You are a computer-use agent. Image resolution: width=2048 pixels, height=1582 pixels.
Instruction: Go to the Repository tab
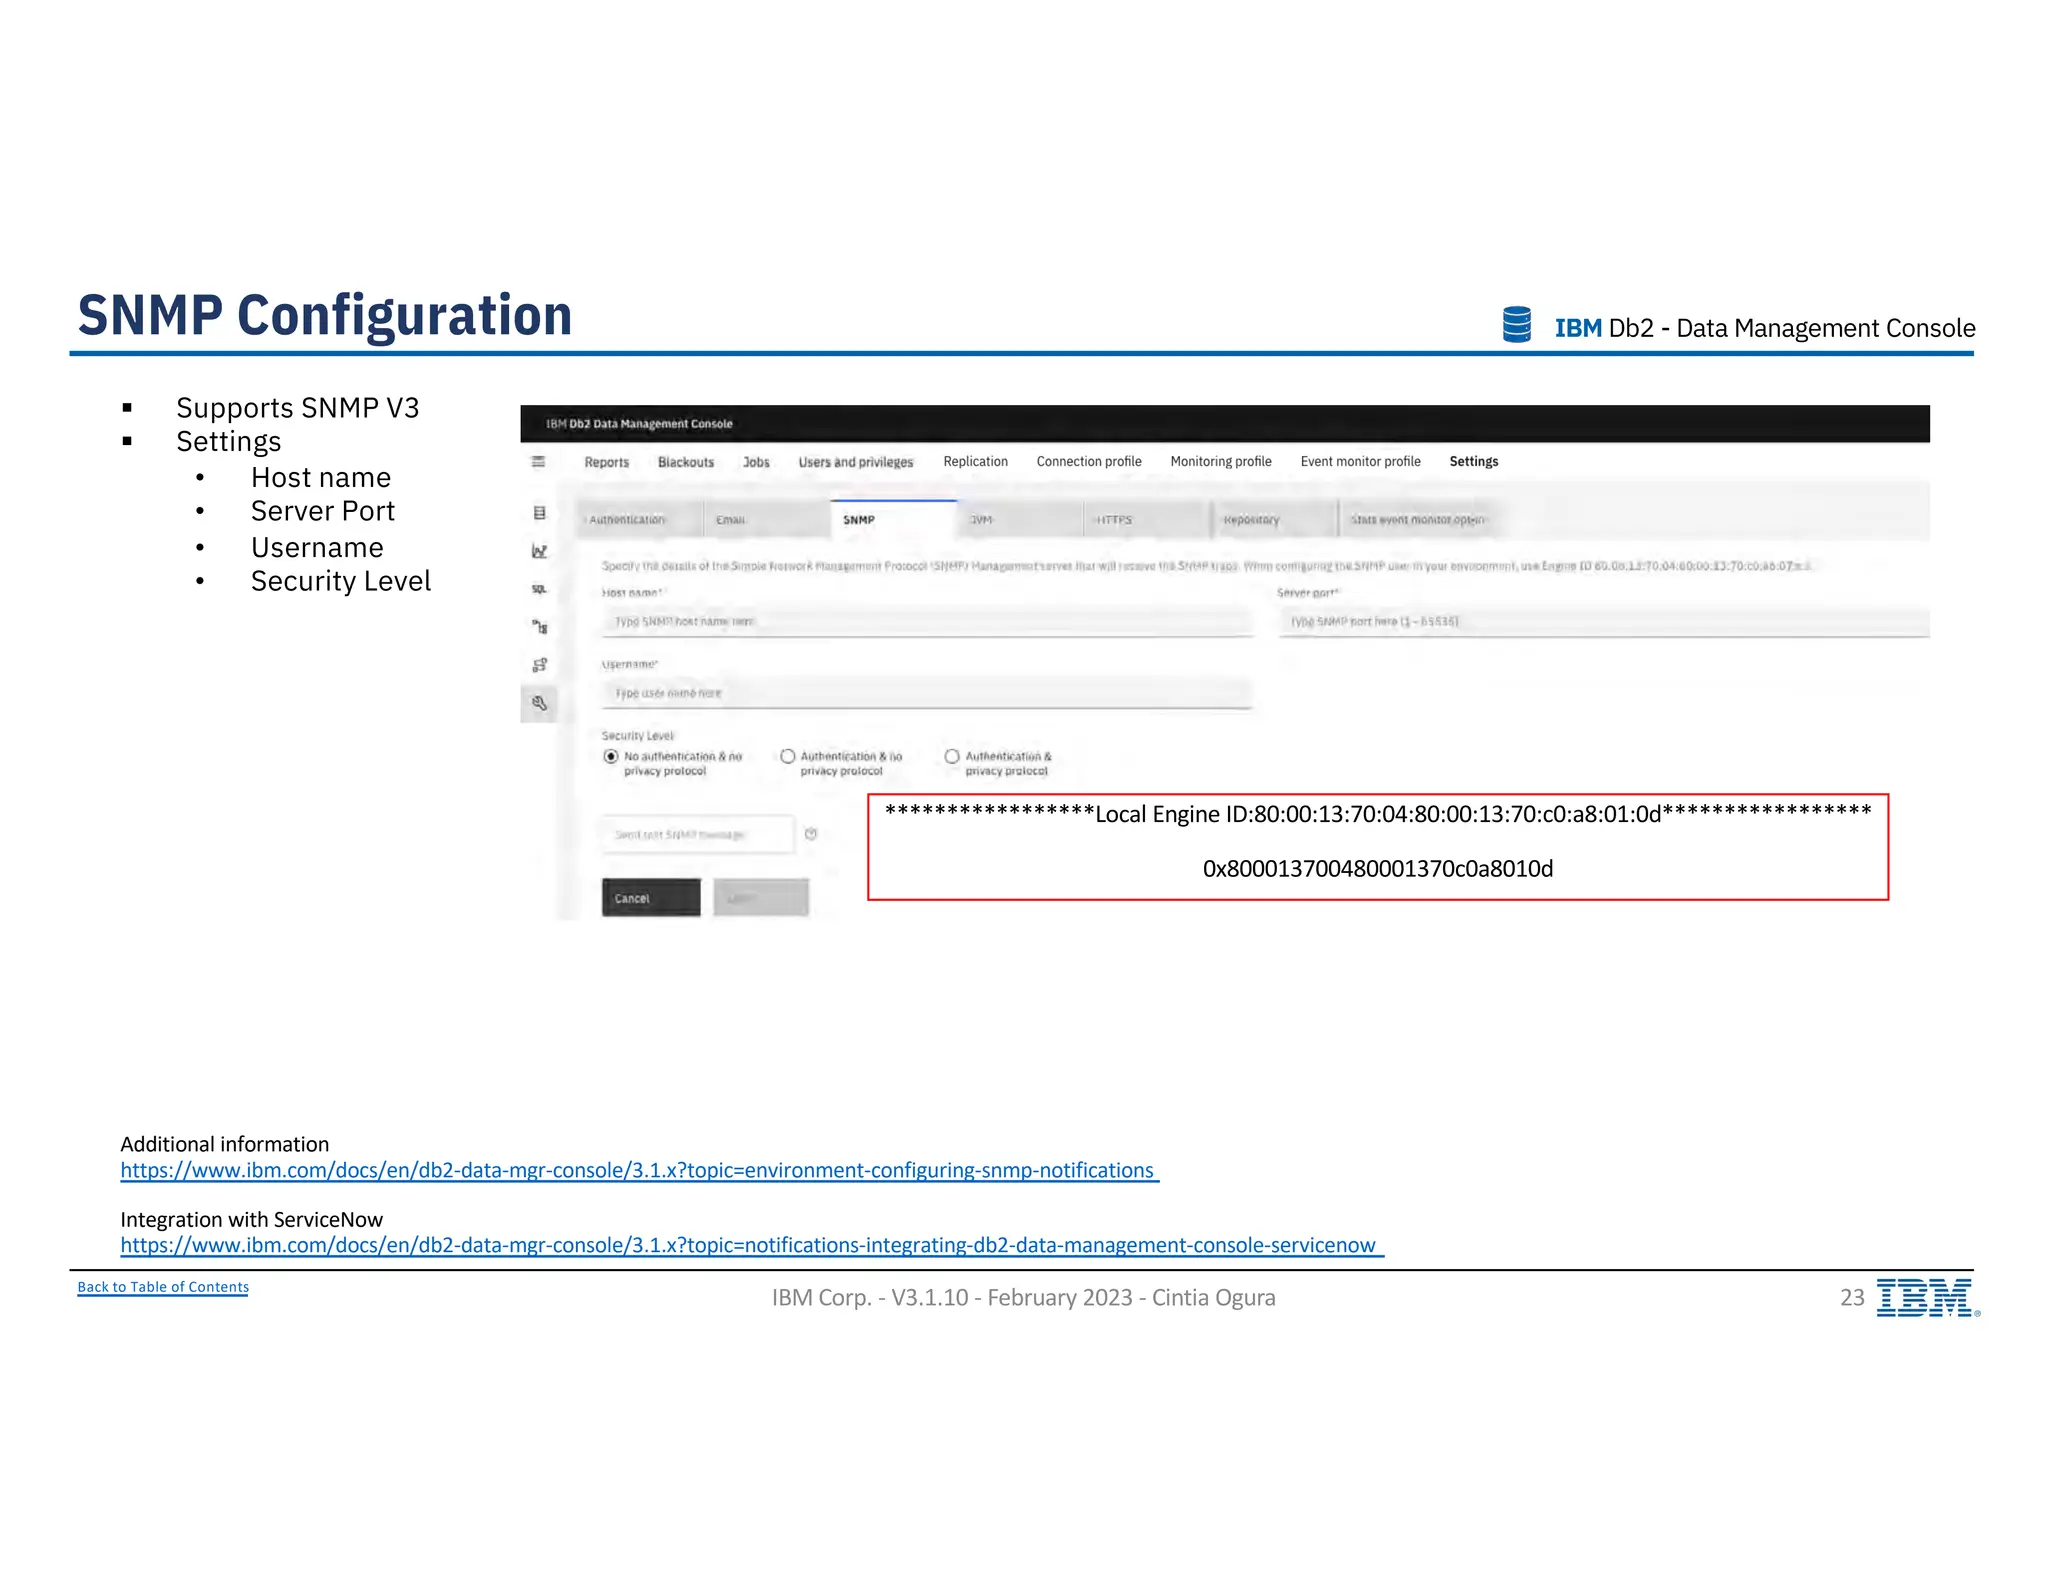click(1274, 520)
